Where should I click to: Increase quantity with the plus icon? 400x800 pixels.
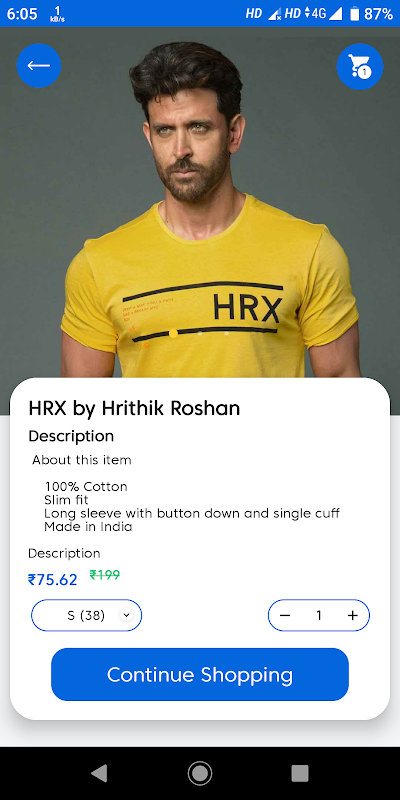click(353, 615)
